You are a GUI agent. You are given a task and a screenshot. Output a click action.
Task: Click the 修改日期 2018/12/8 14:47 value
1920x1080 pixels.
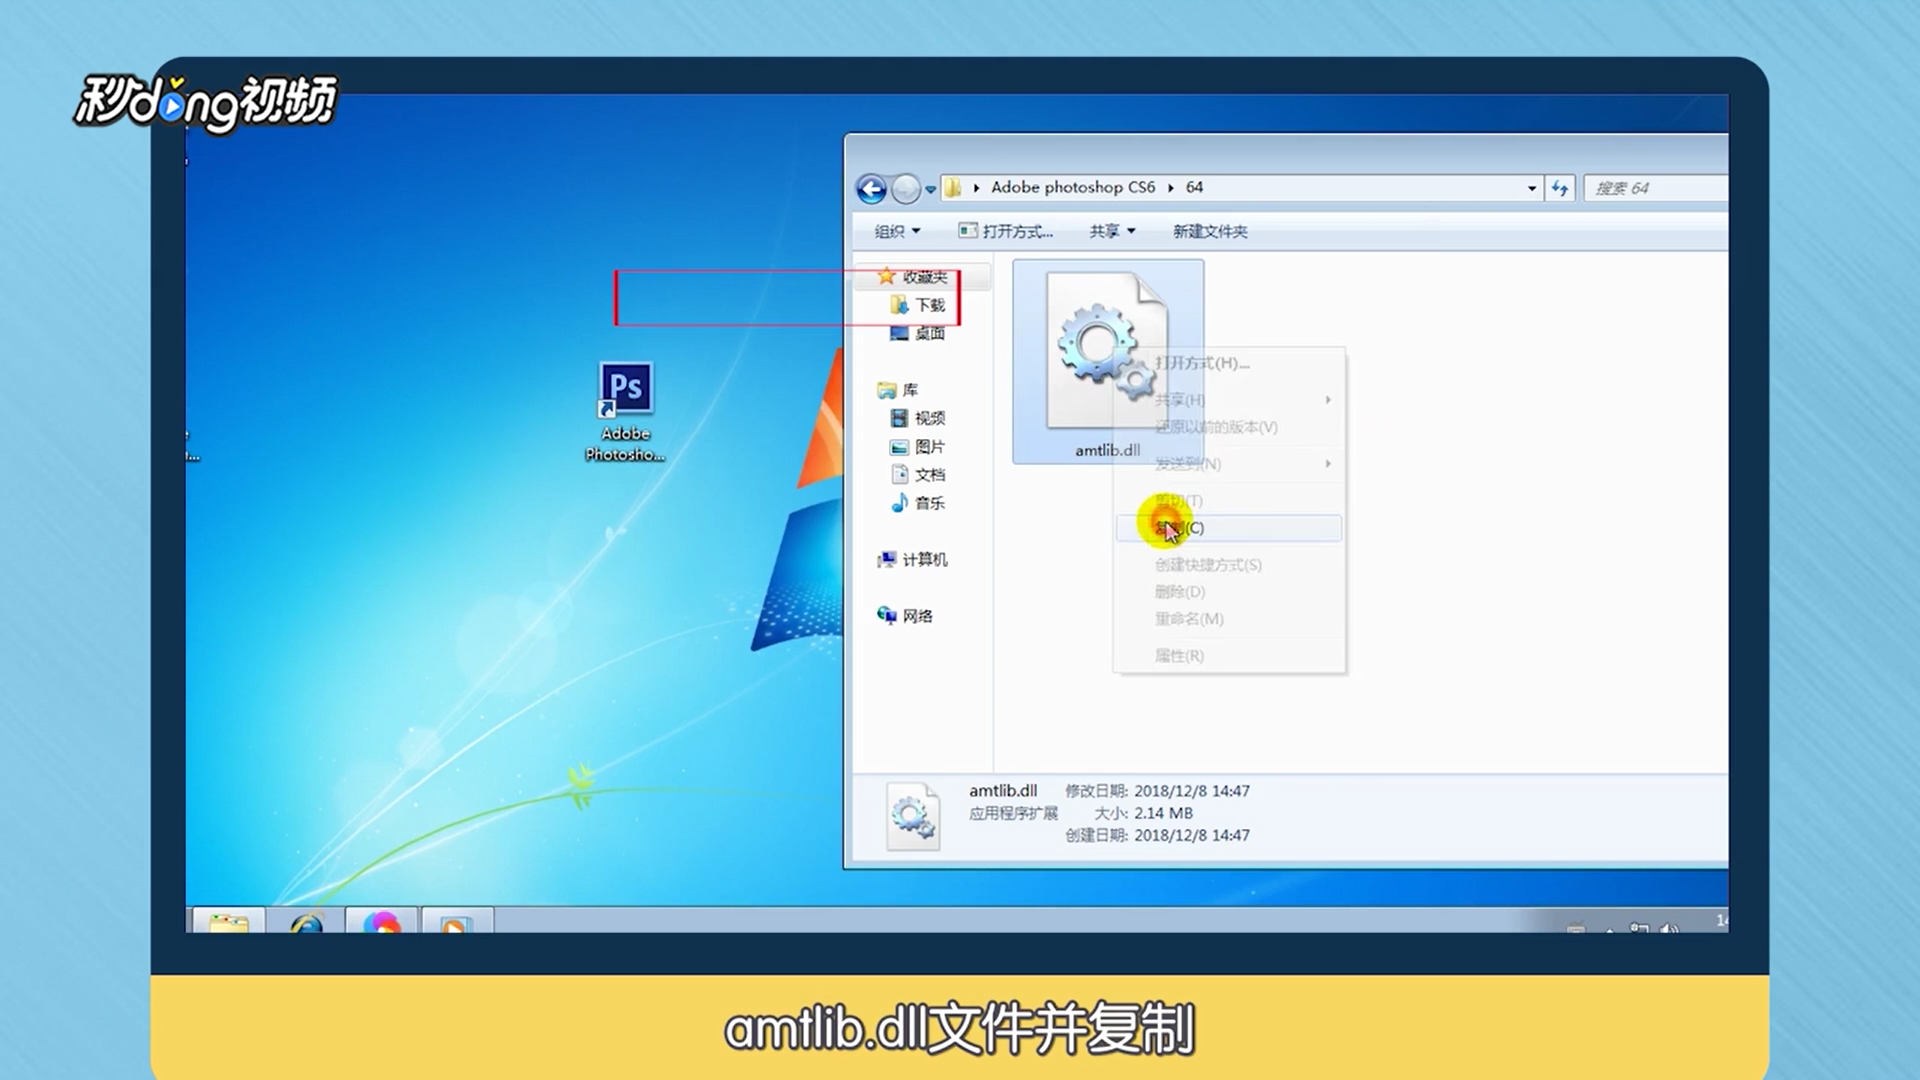point(1192,791)
